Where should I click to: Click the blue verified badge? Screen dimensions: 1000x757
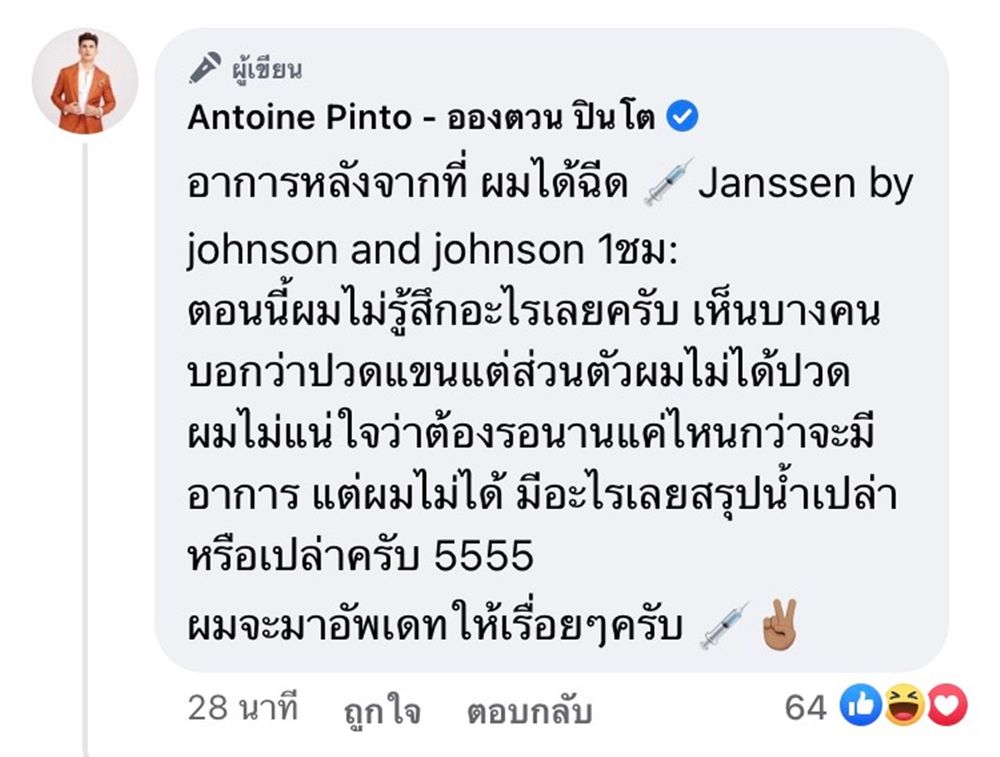[x=682, y=117]
